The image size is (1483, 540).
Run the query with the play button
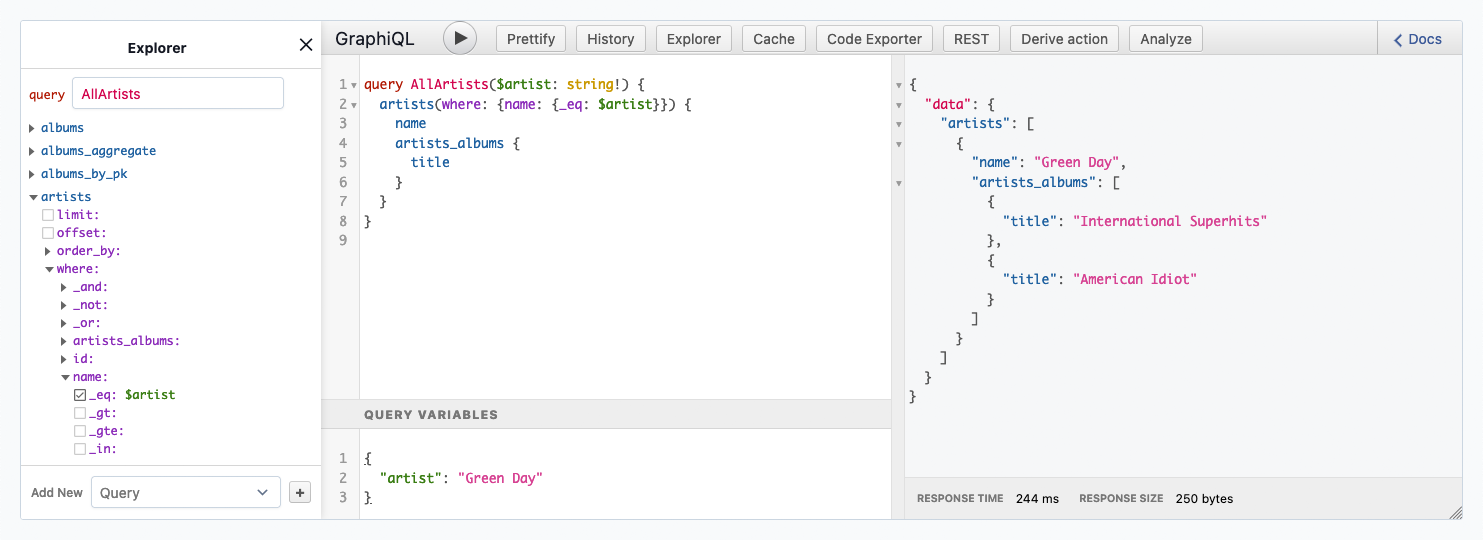460,39
